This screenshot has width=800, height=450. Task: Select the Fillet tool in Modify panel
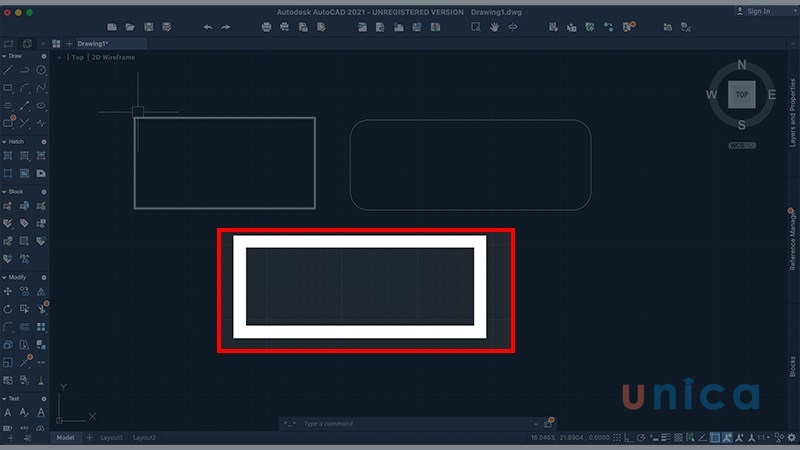tap(8, 327)
